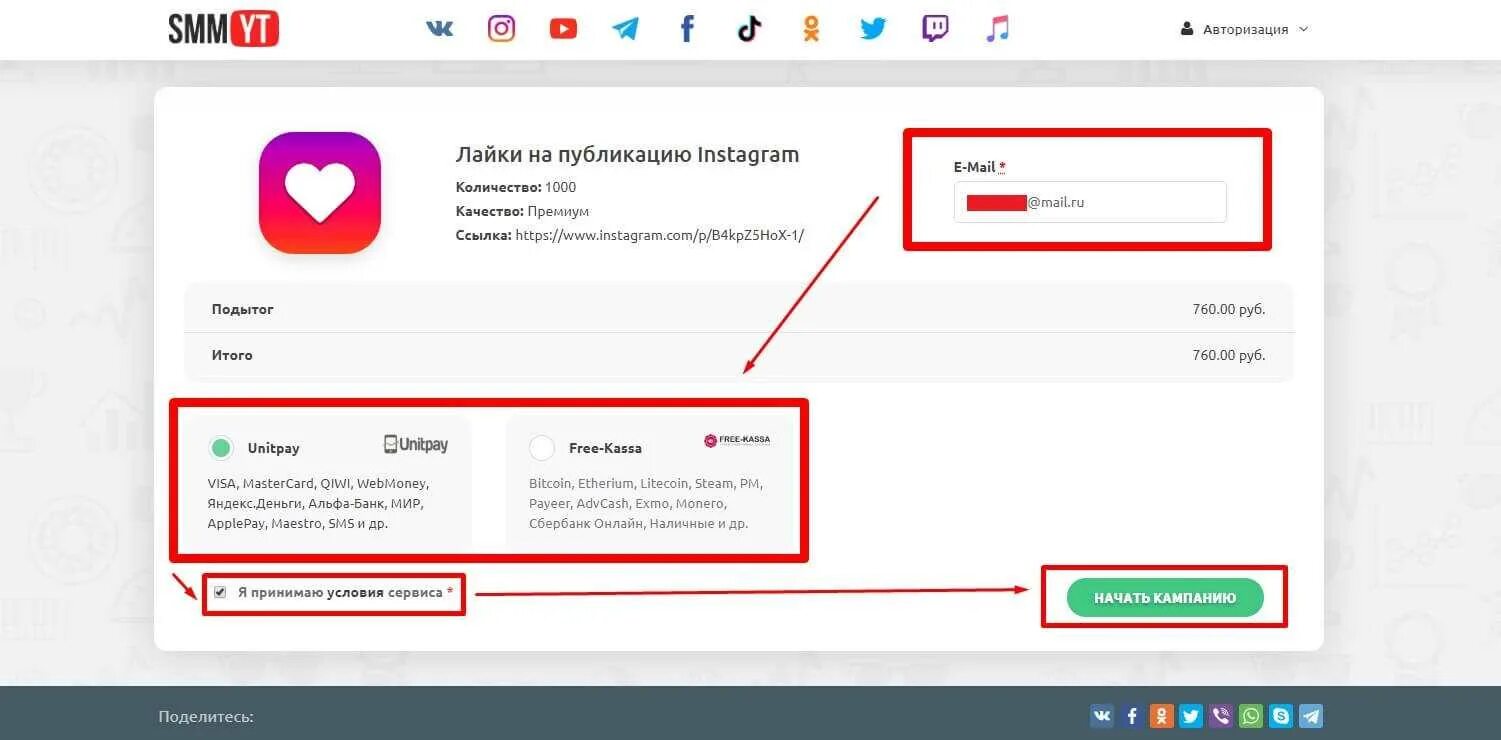1501x740 pixels.
Task: Open the Instagram icon in top navigation
Action: click(x=501, y=28)
